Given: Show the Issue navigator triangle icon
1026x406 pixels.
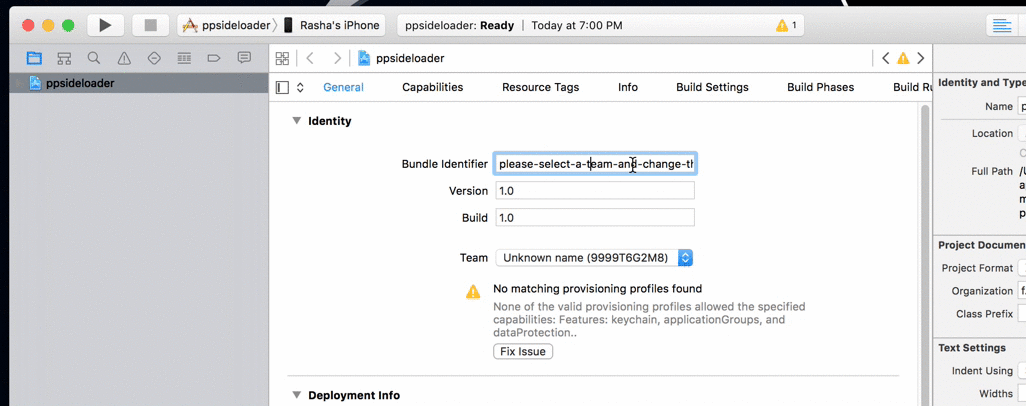Looking at the screenshot, I should click(124, 59).
